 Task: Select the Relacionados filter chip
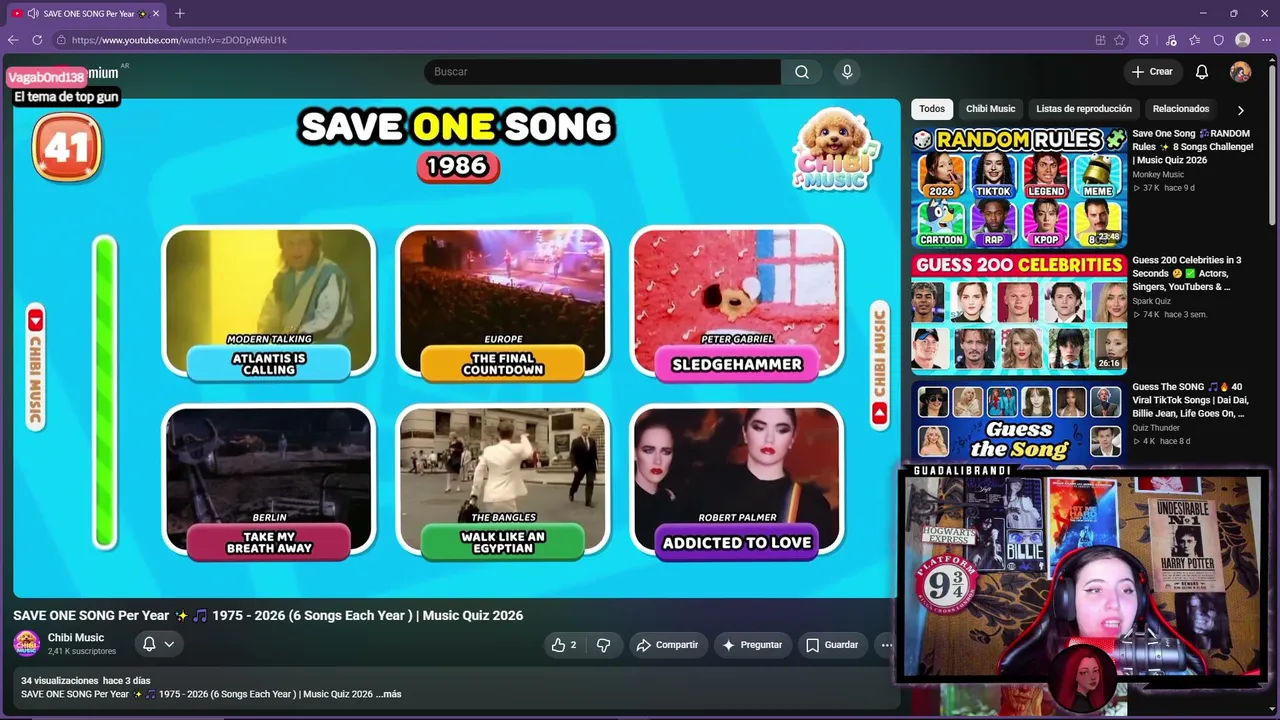pyautogui.click(x=1181, y=109)
